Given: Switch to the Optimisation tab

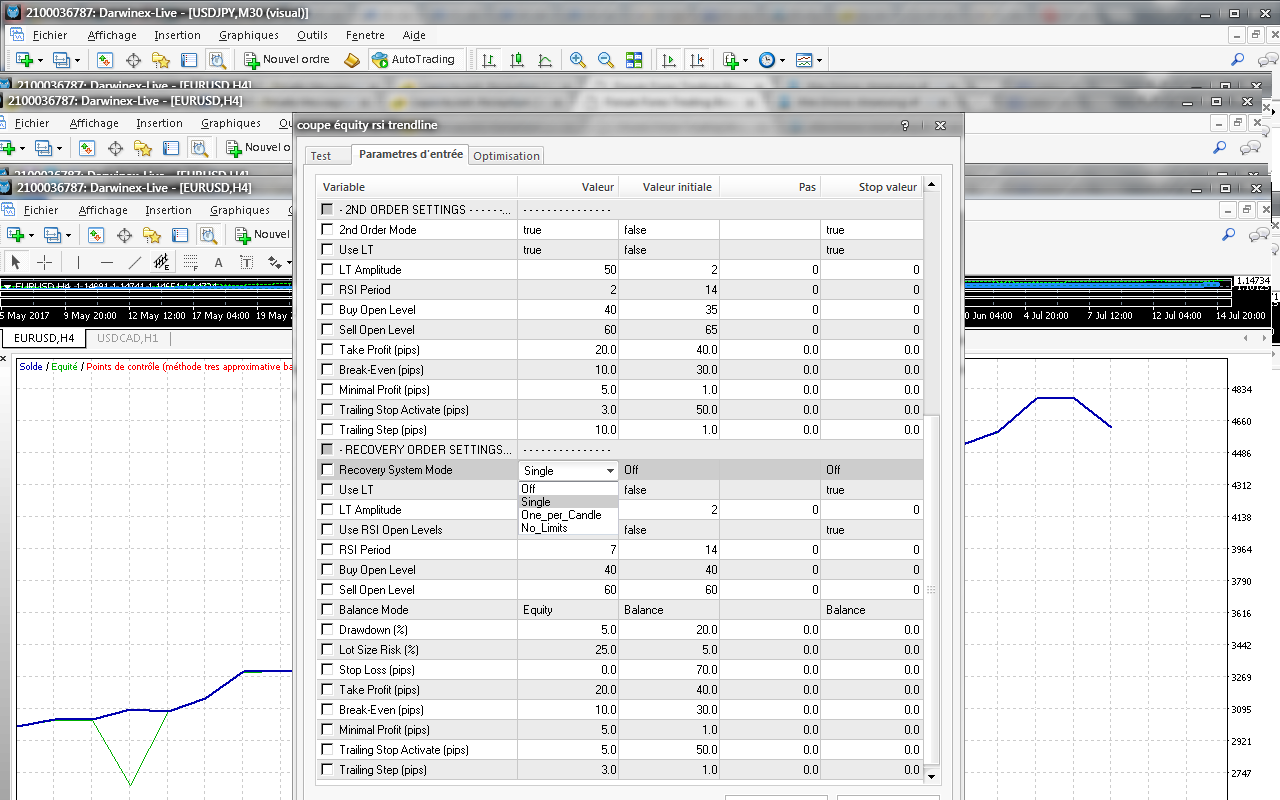Looking at the screenshot, I should click(506, 156).
